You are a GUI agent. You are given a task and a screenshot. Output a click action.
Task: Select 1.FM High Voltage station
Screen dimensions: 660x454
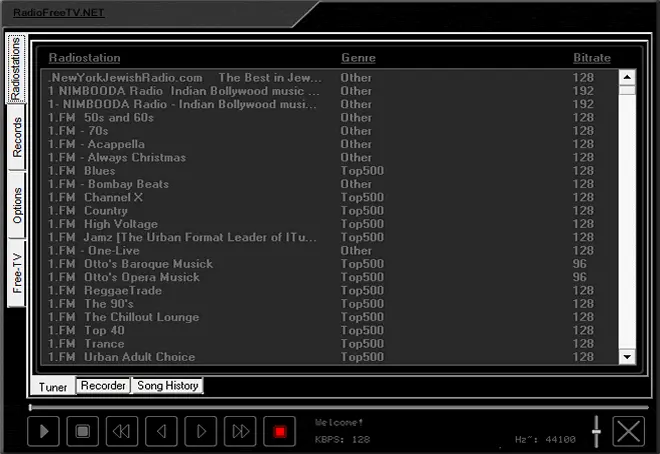tap(330, 224)
